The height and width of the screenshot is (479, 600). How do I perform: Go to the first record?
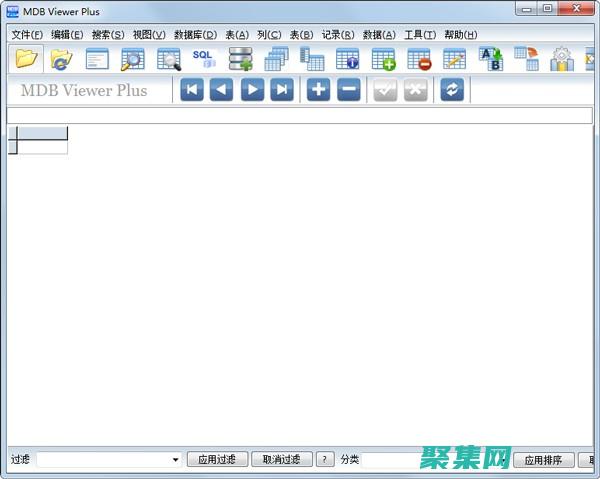(x=192, y=90)
